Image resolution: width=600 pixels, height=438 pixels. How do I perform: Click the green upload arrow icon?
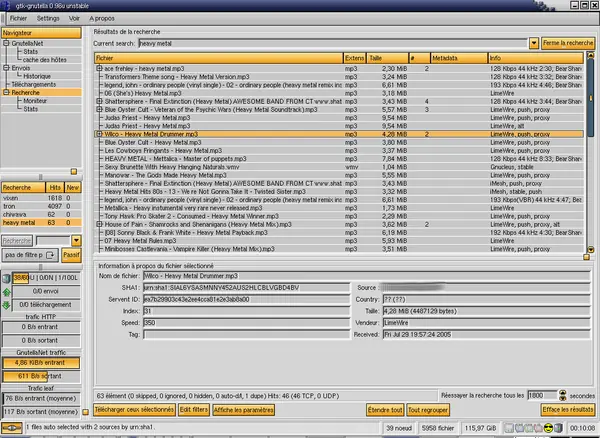(7, 290)
